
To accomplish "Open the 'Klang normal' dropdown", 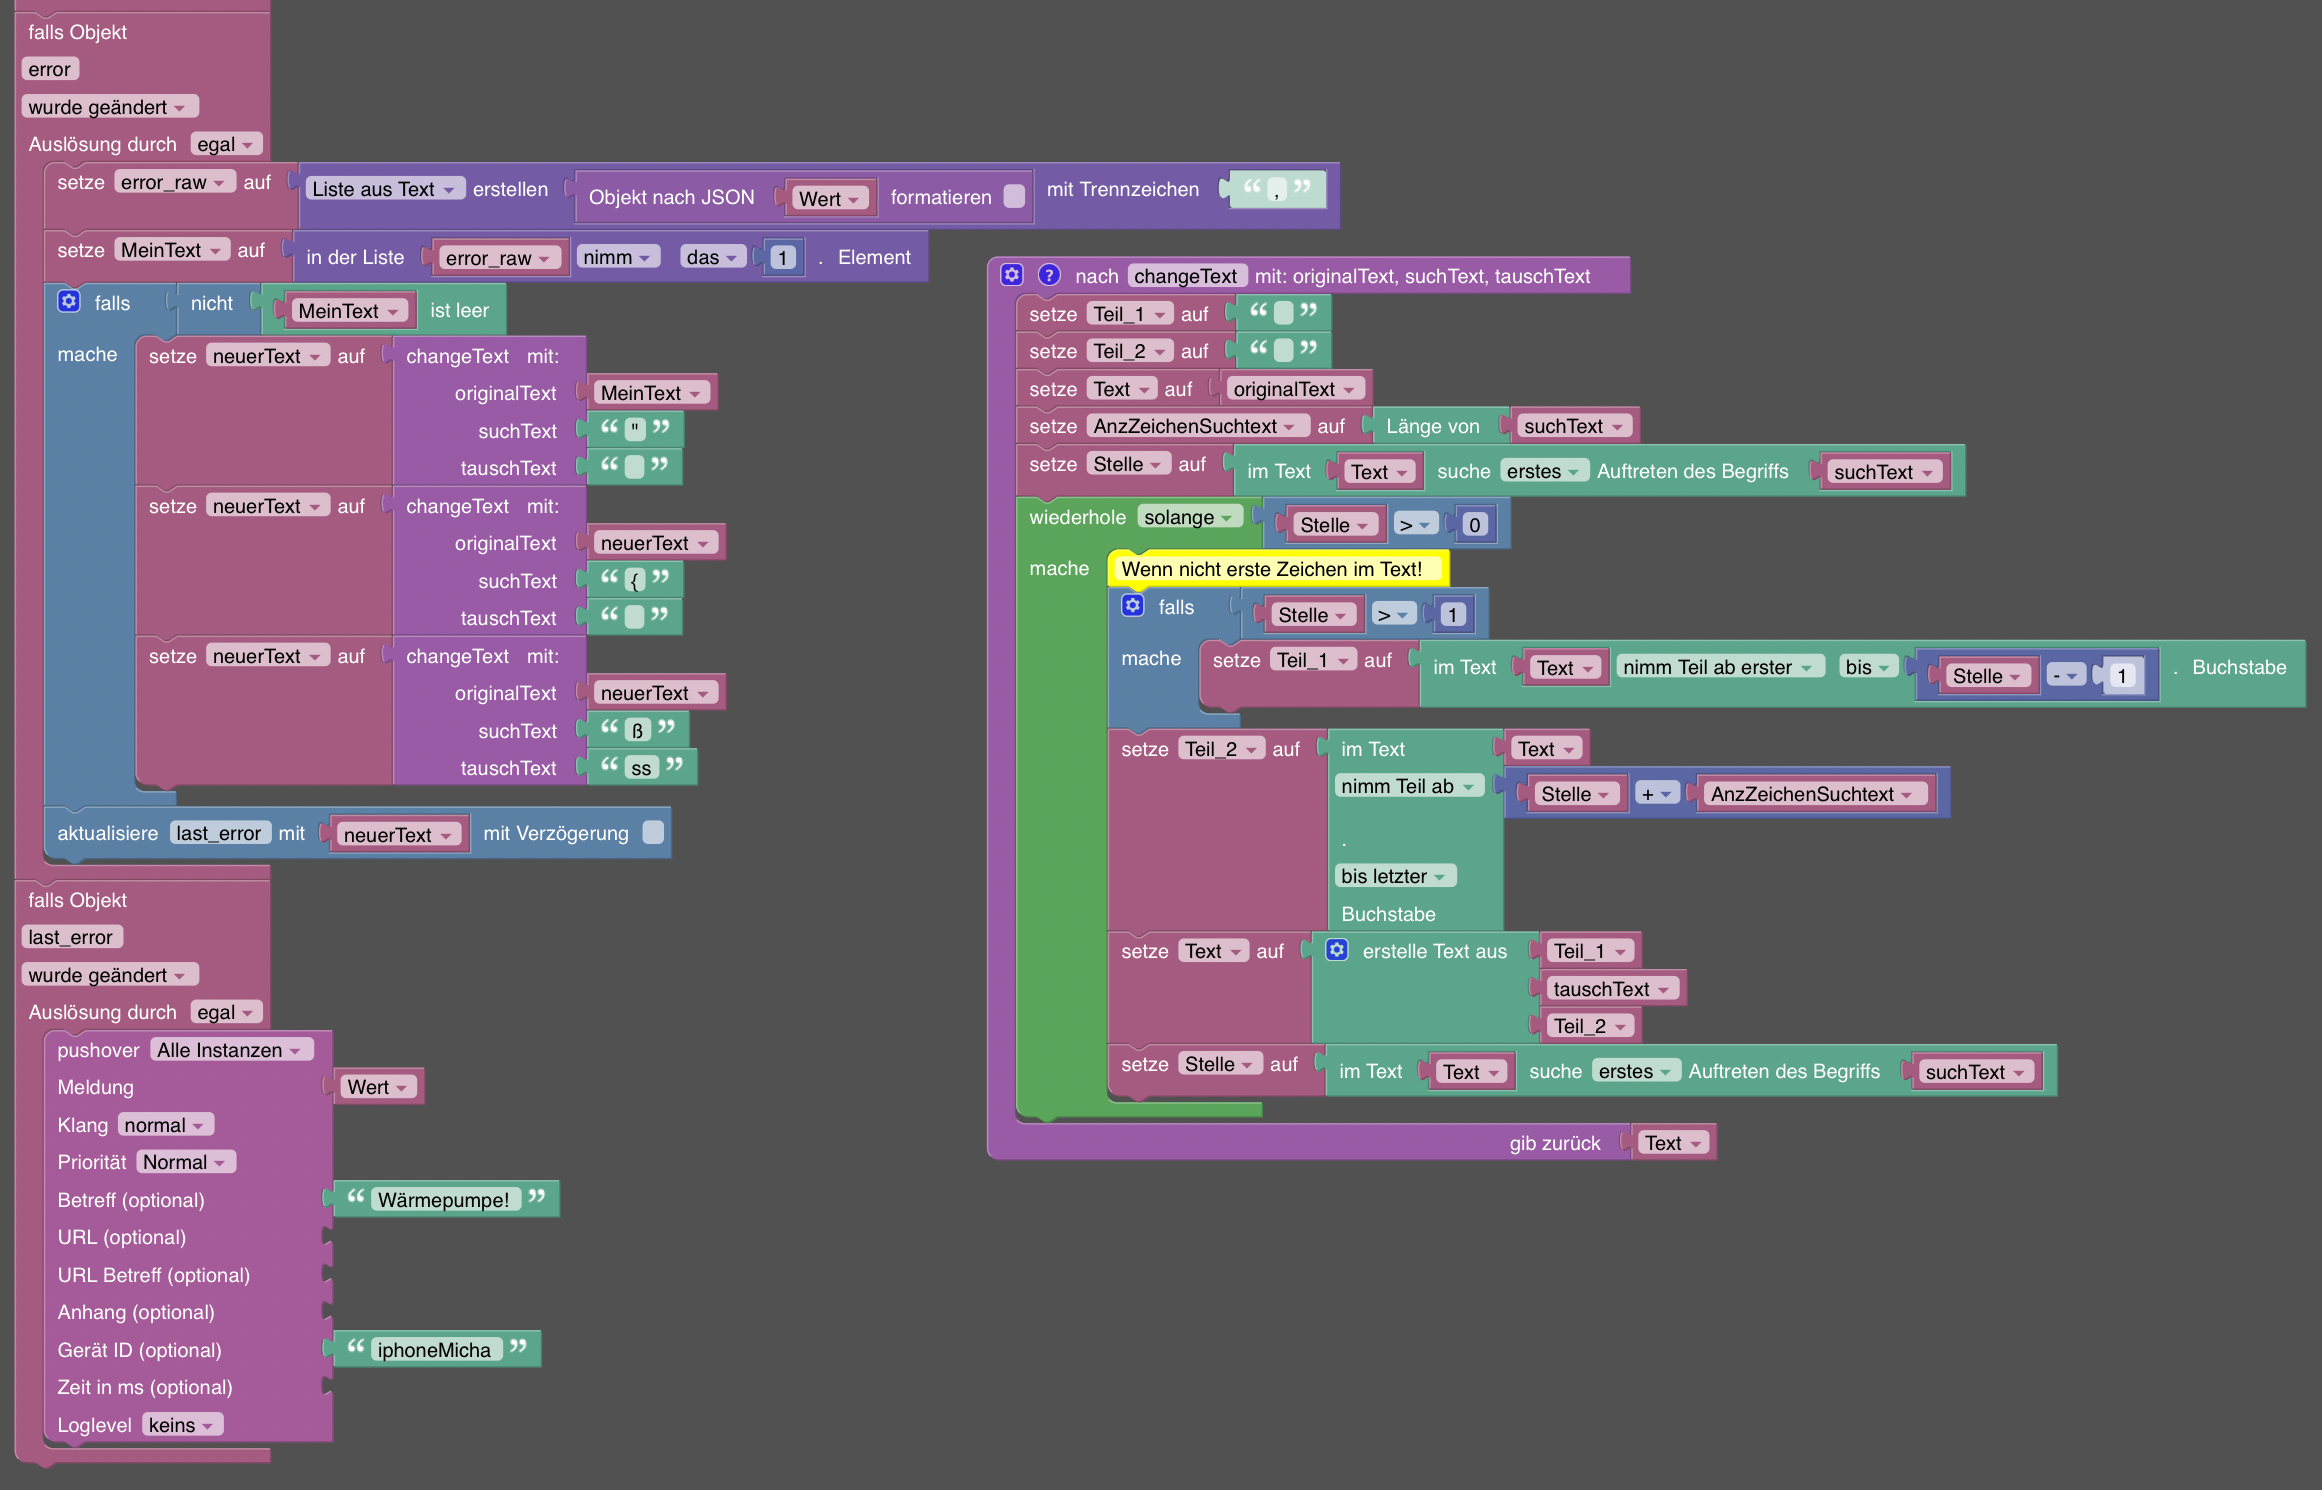I will [x=165, y=1125].
